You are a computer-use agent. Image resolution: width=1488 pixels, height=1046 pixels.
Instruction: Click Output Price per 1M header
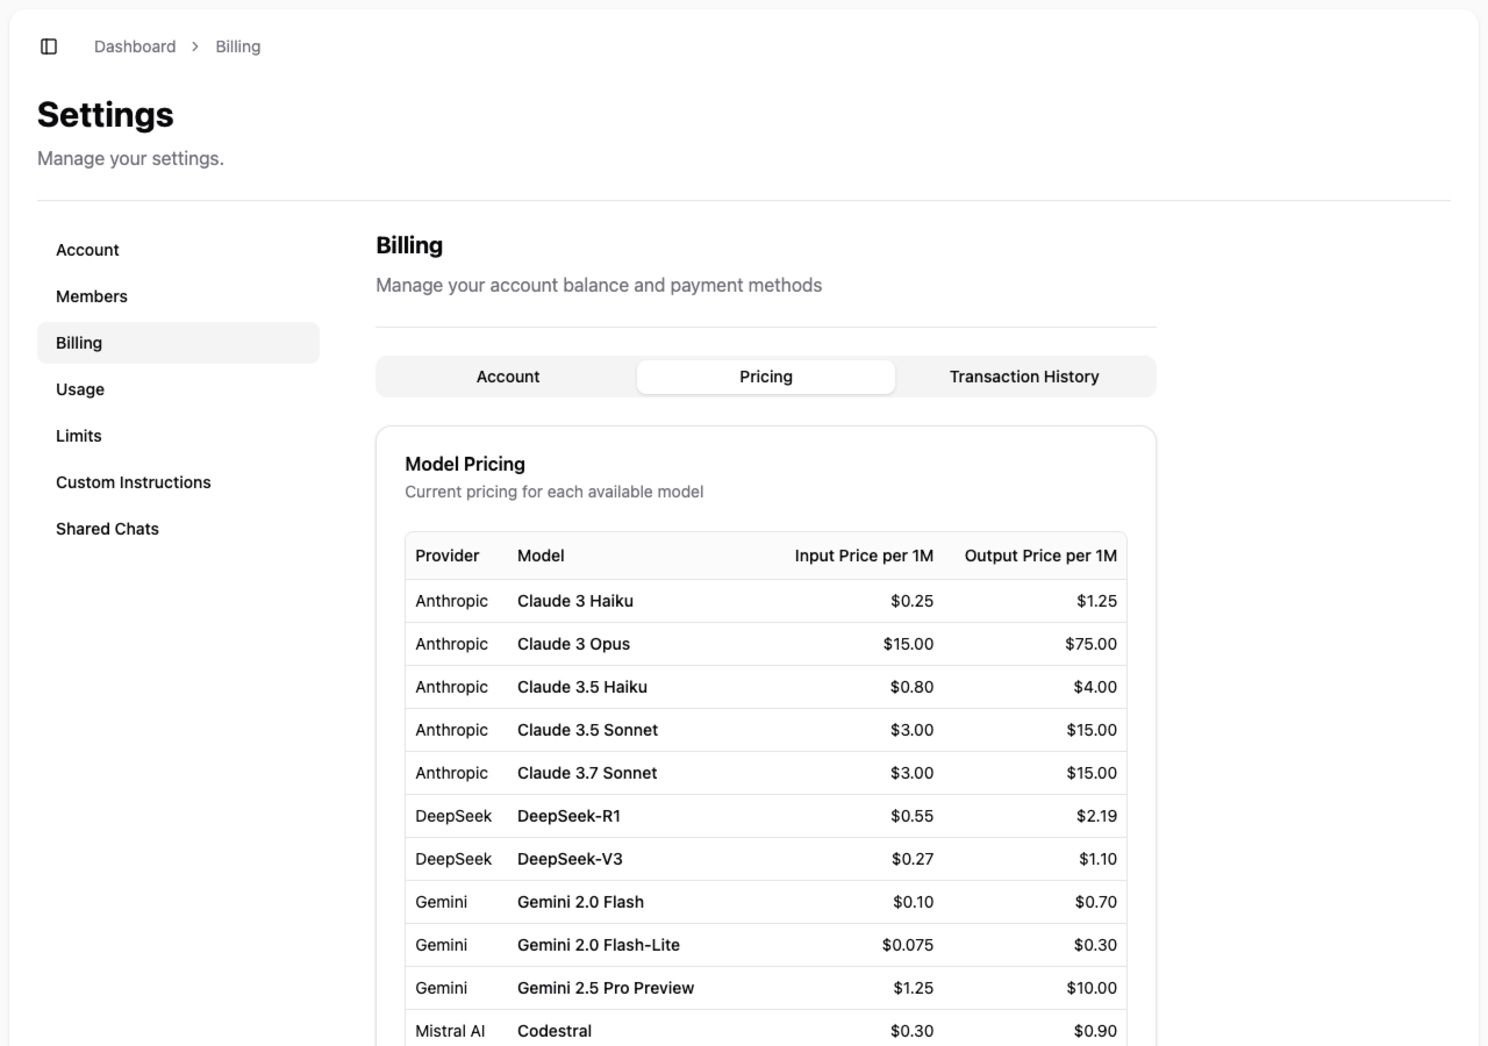pos(1041,556)
